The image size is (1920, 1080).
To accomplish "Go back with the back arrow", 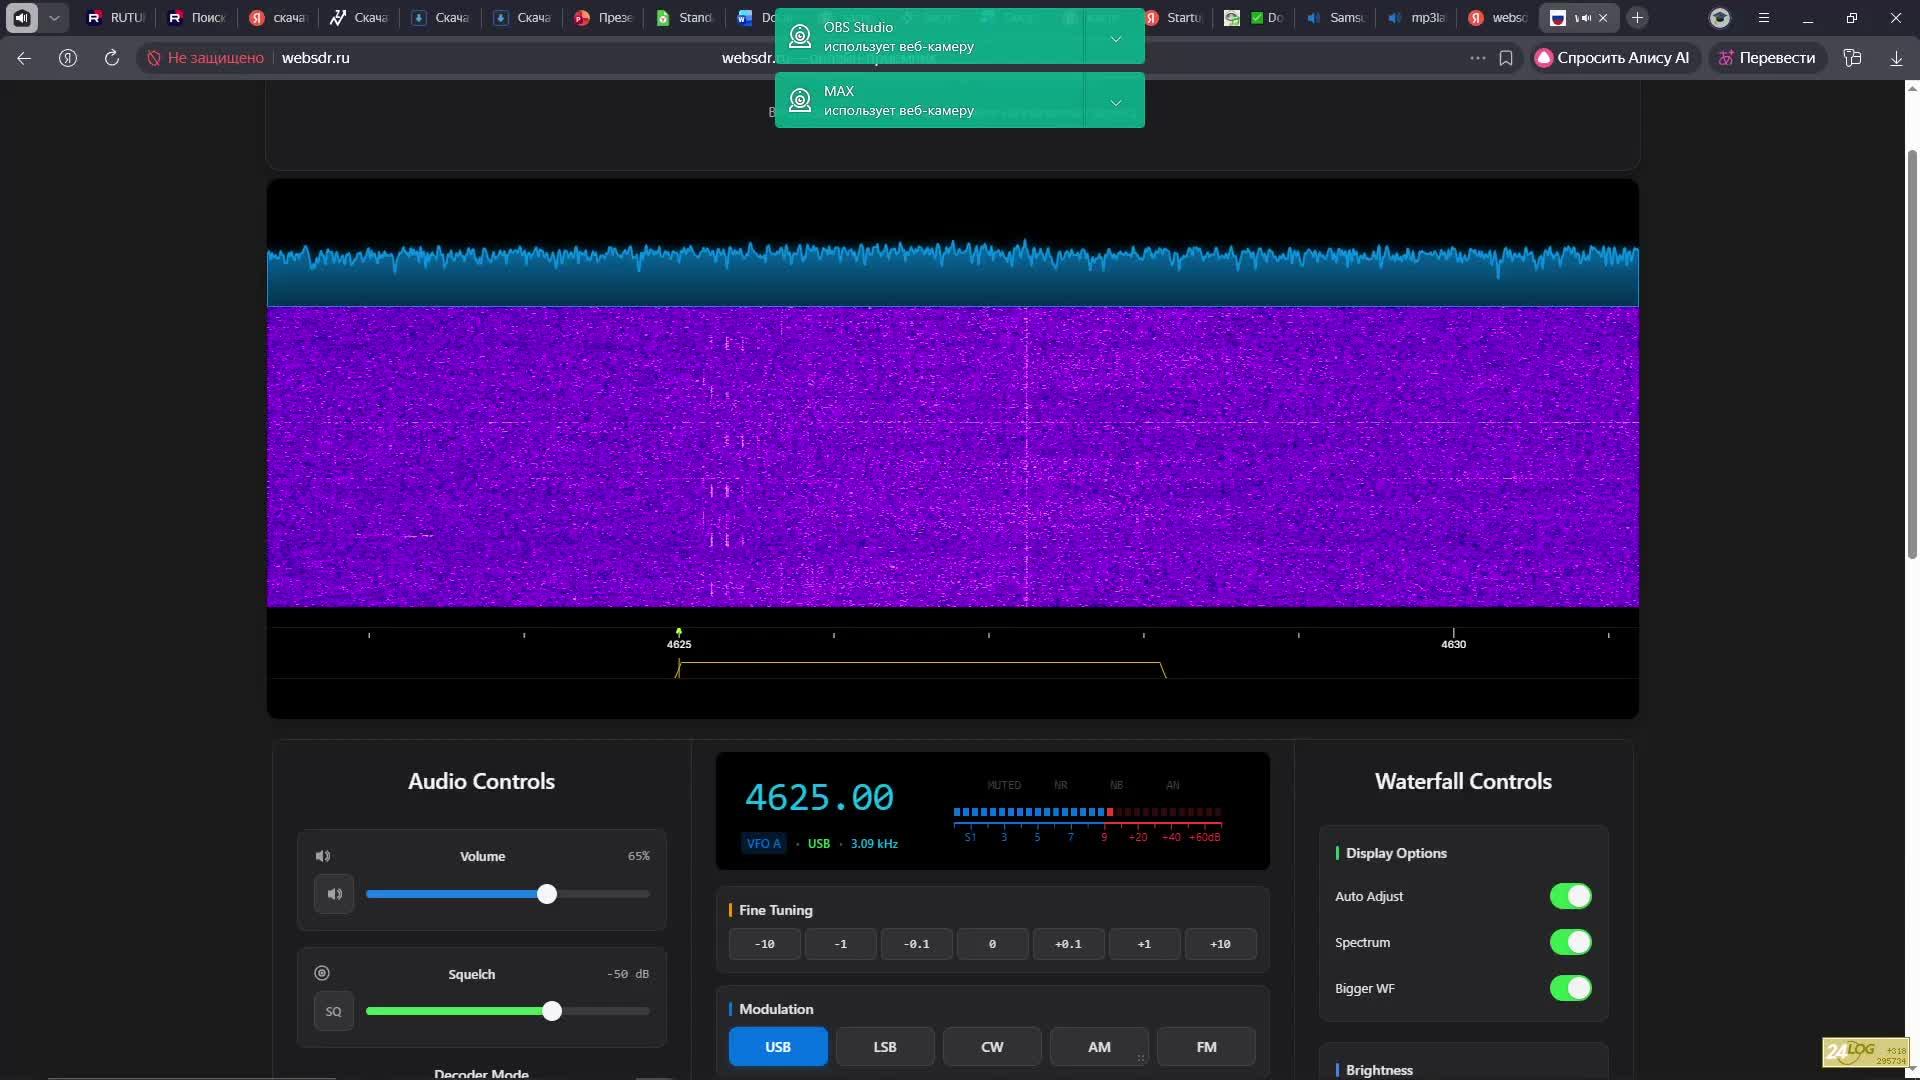I will (x=24, y=58).
